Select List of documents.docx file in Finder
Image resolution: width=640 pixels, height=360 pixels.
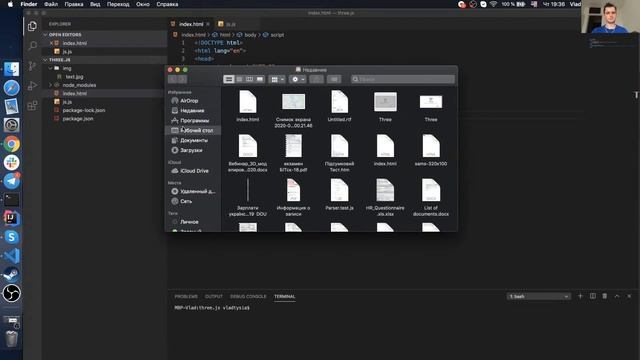coord(431,197)
